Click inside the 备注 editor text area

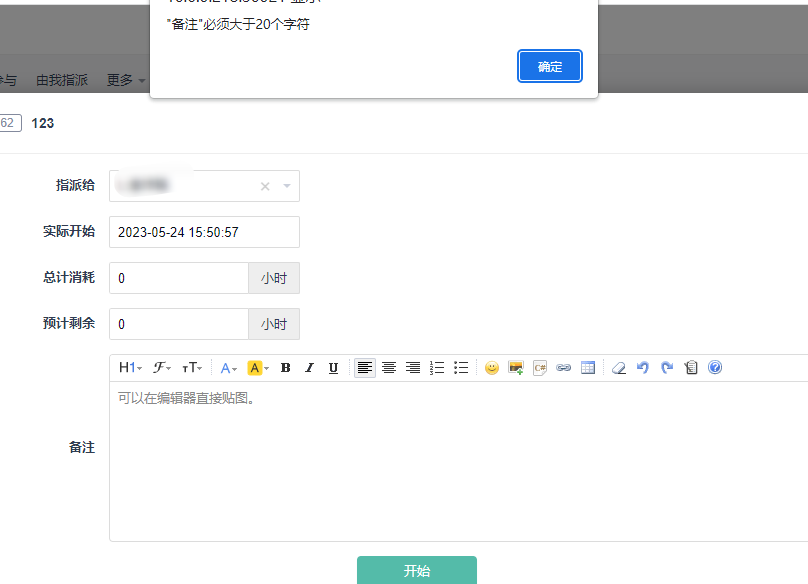[459, 461]
